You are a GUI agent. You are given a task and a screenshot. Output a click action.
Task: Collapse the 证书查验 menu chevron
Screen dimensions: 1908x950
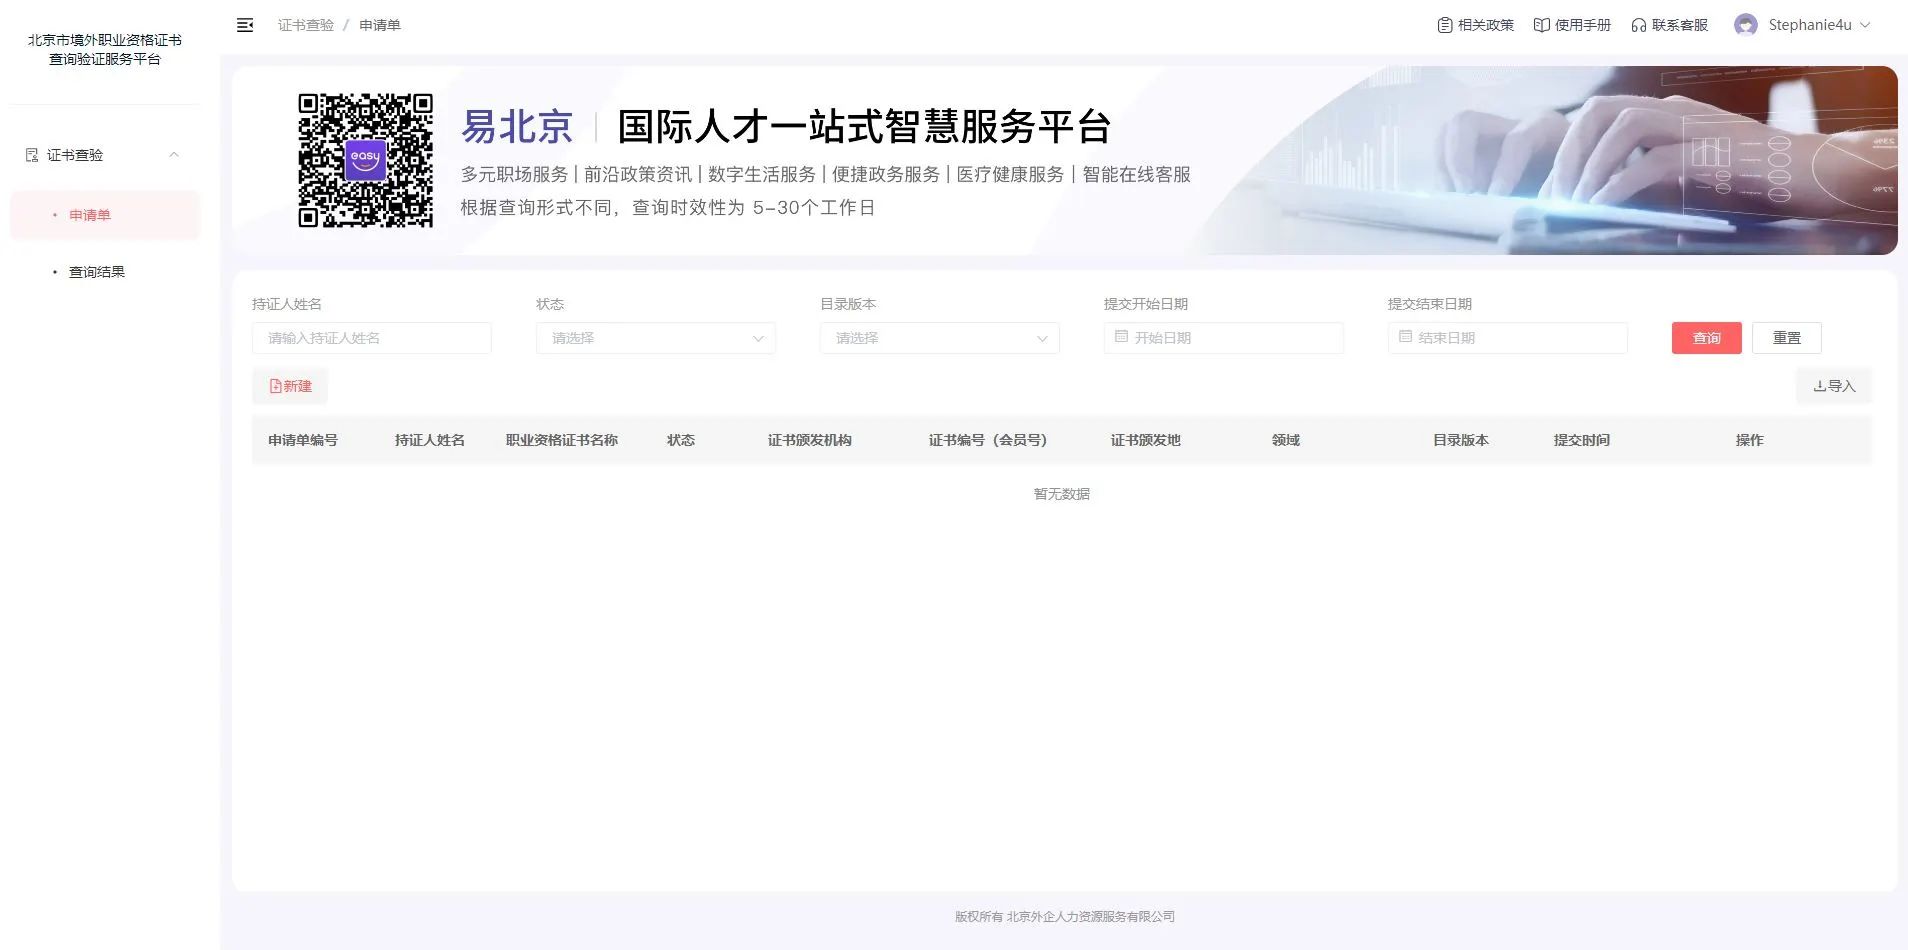174,155
